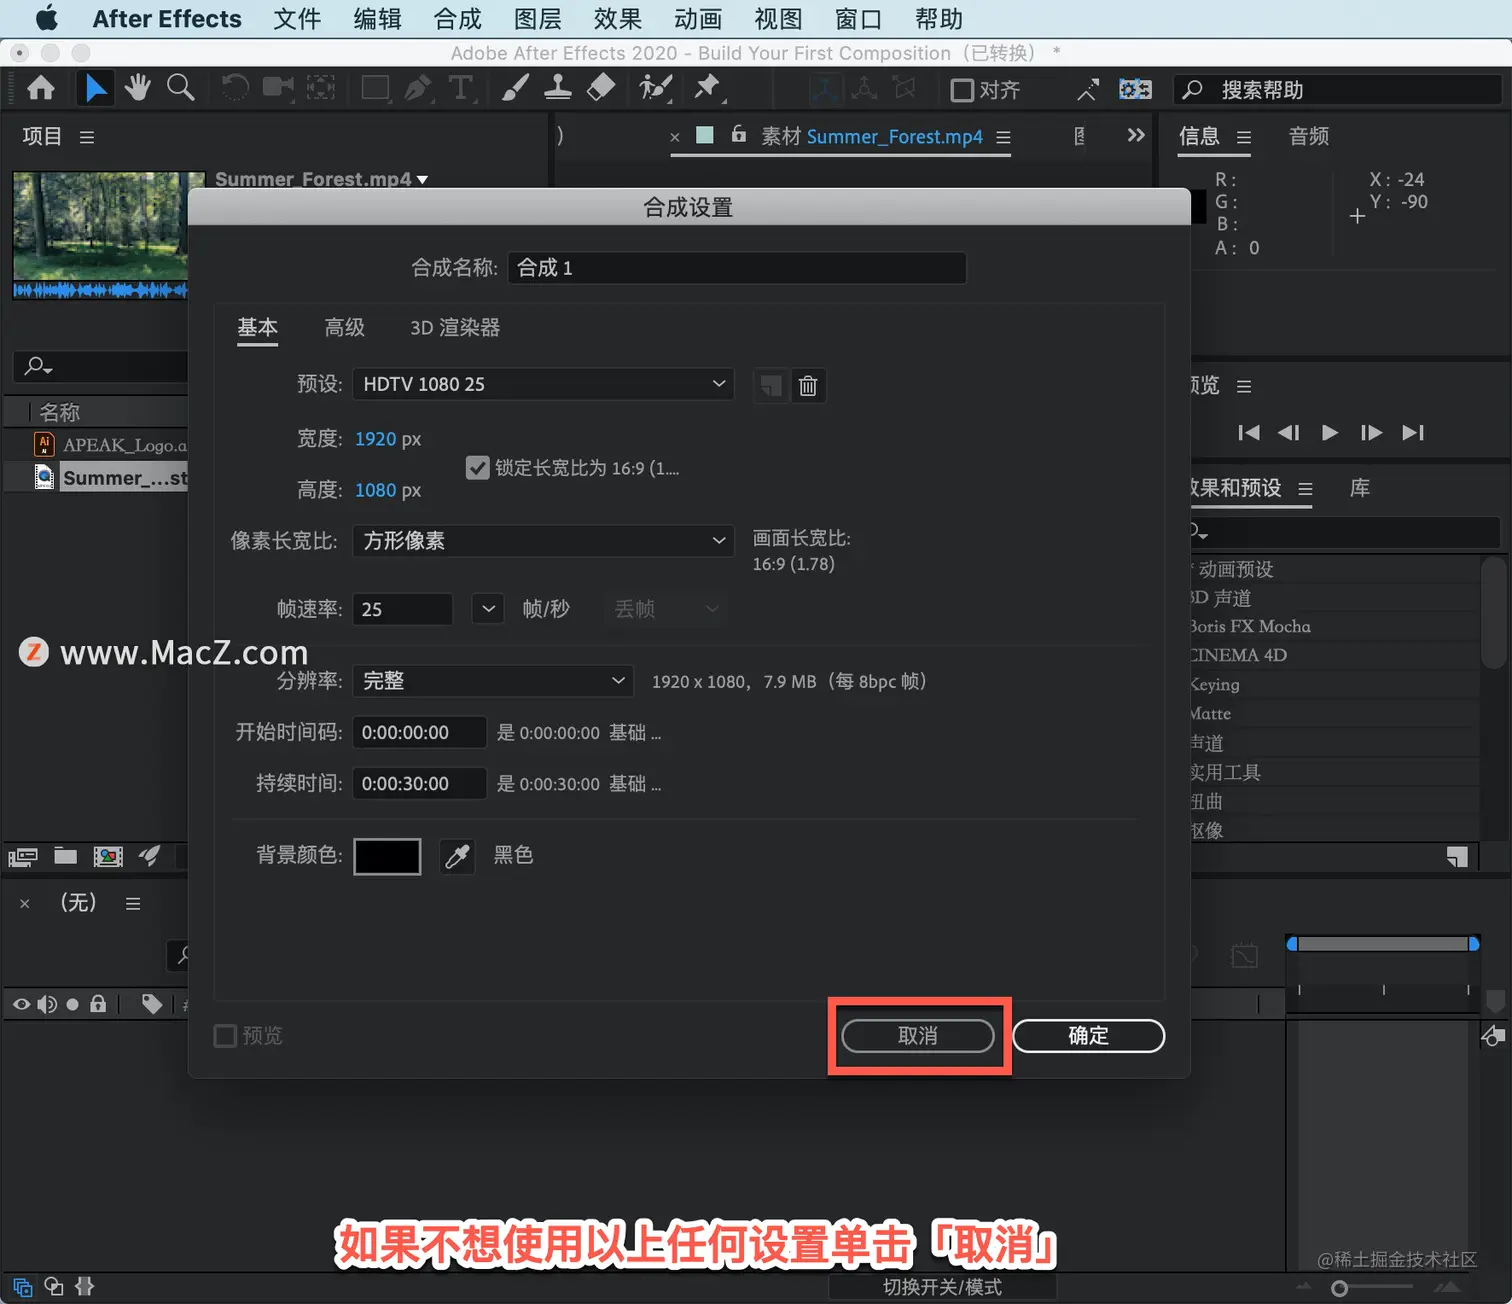Toggle the audio speaker column in timeline
Image resolution: width=1512 pixels, height=1304 pixels.
tap(47, 1004)
